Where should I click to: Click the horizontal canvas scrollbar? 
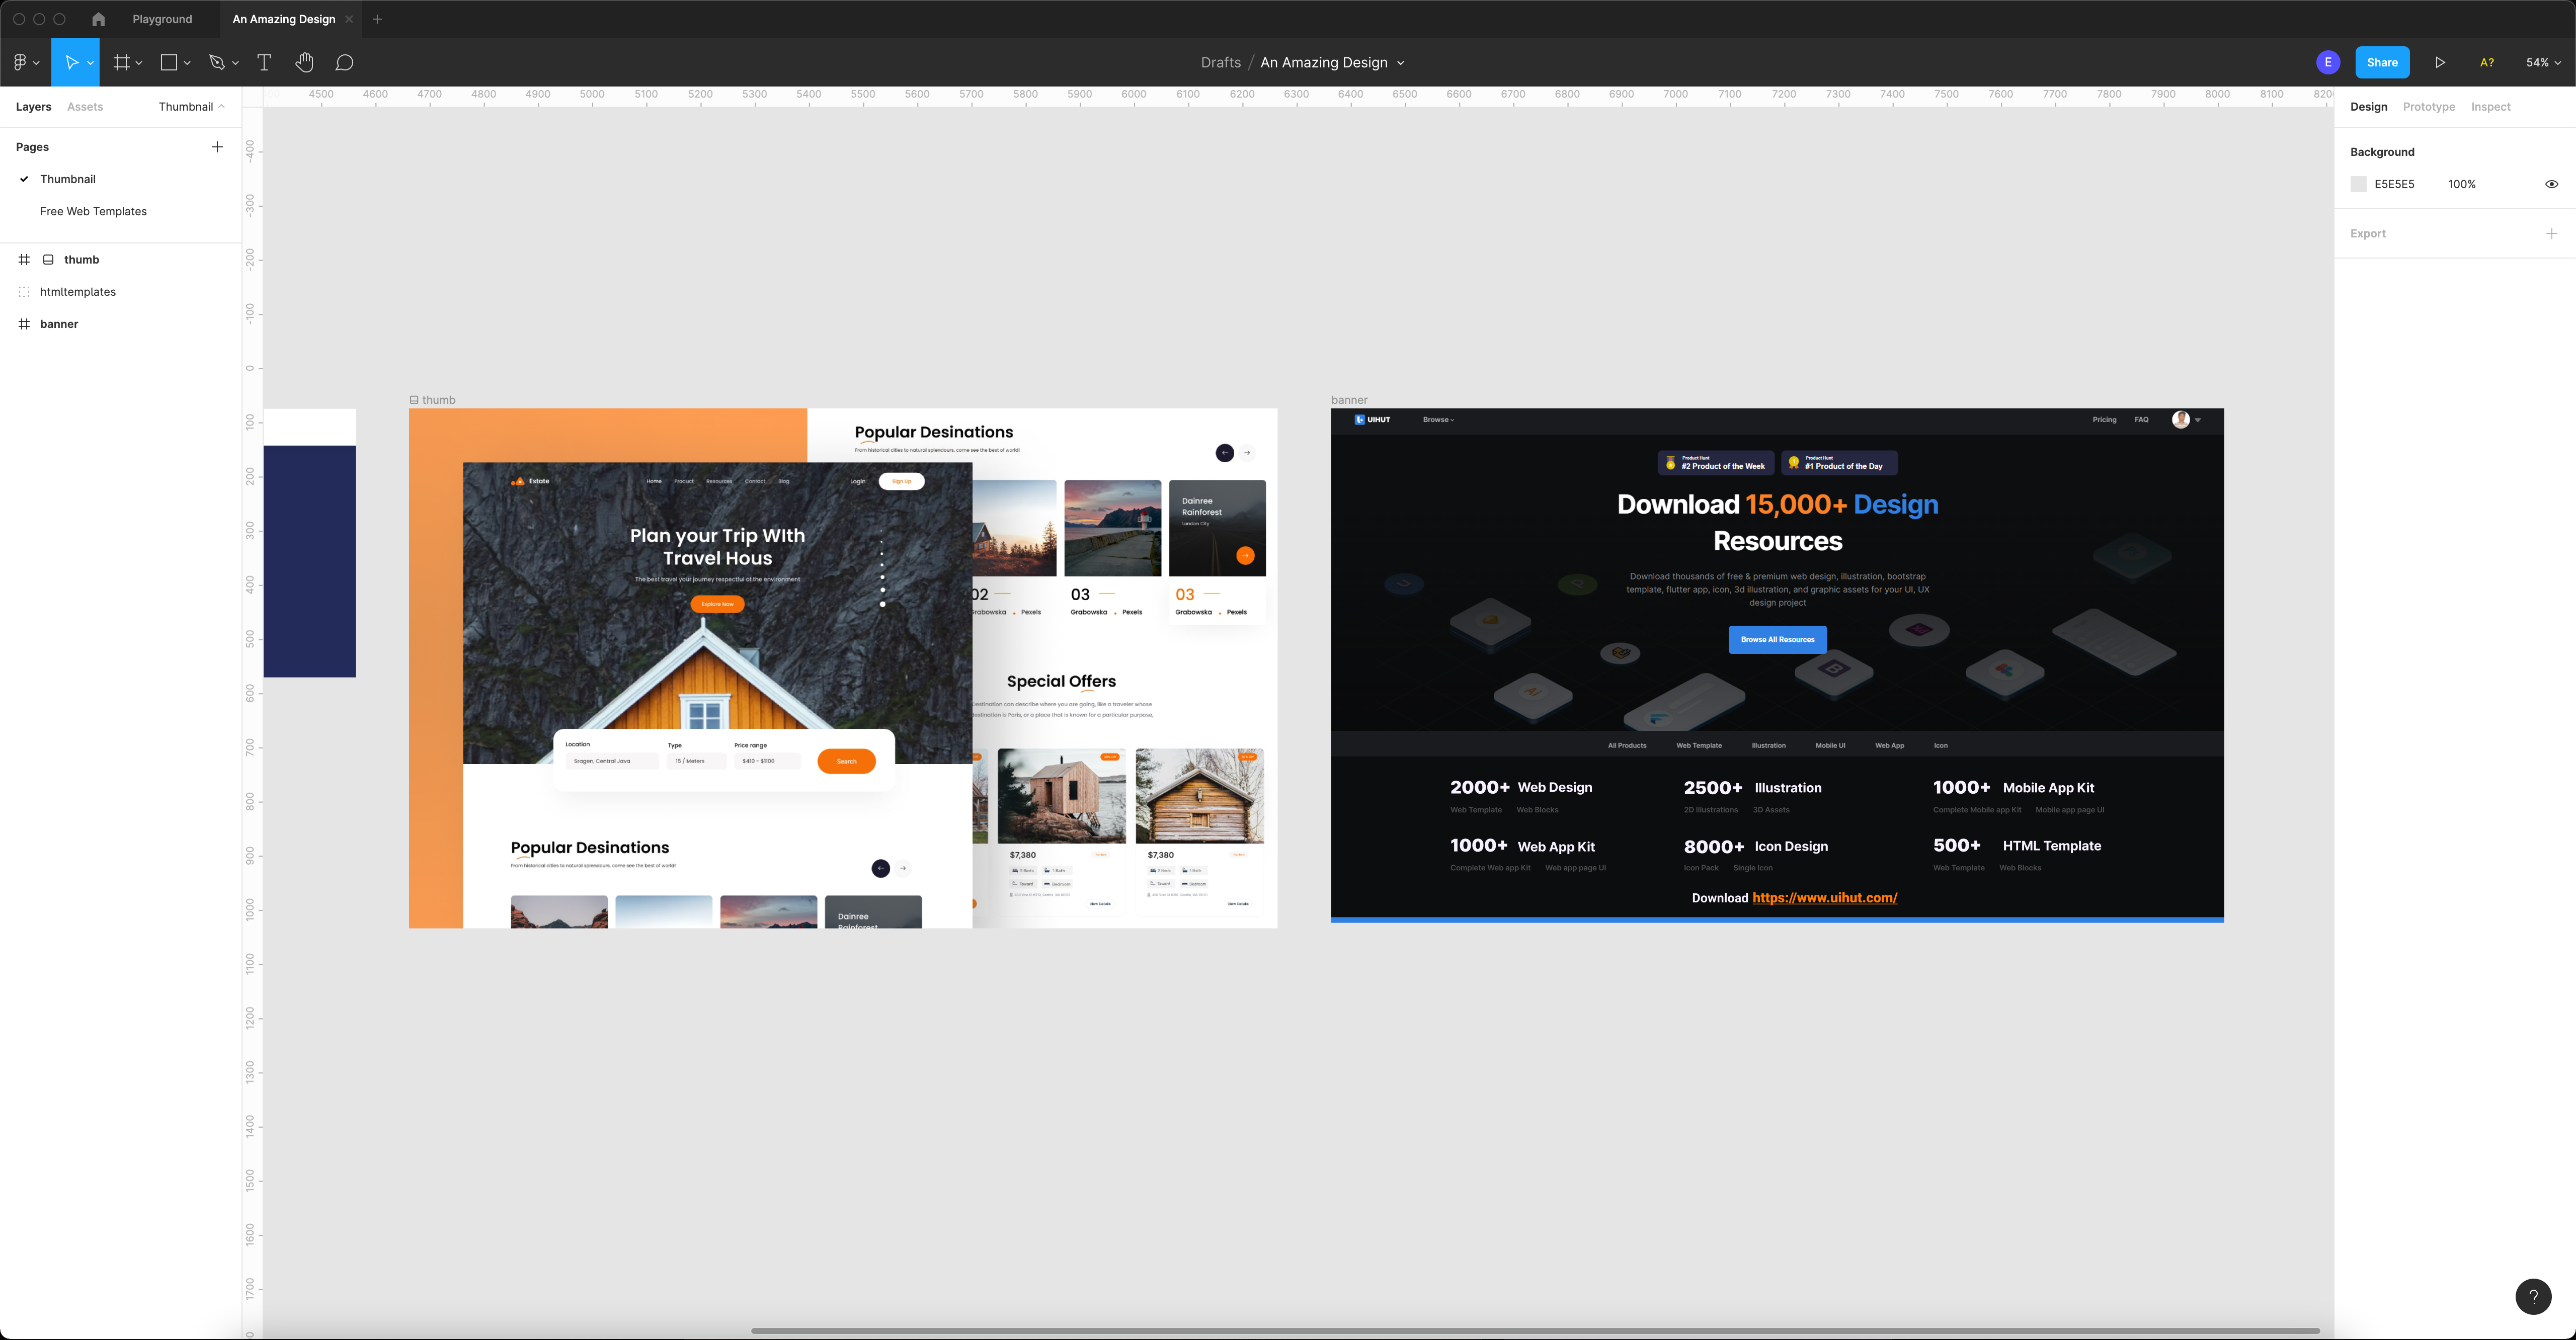[x=1535, y=1331]
